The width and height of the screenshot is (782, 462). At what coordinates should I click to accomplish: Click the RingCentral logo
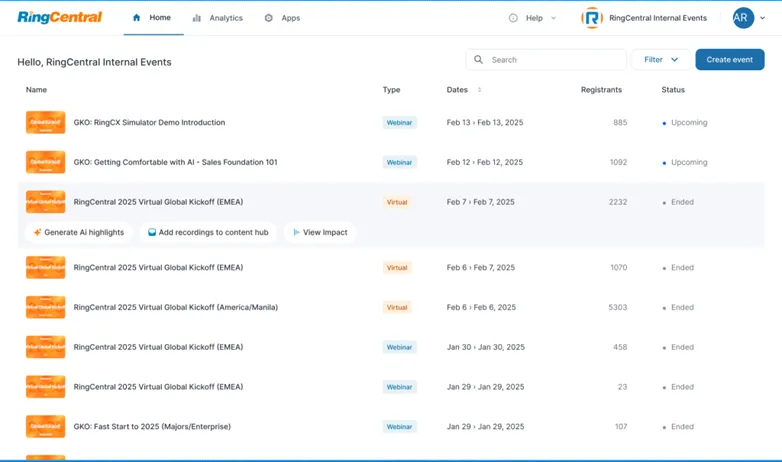click(58, 17)
